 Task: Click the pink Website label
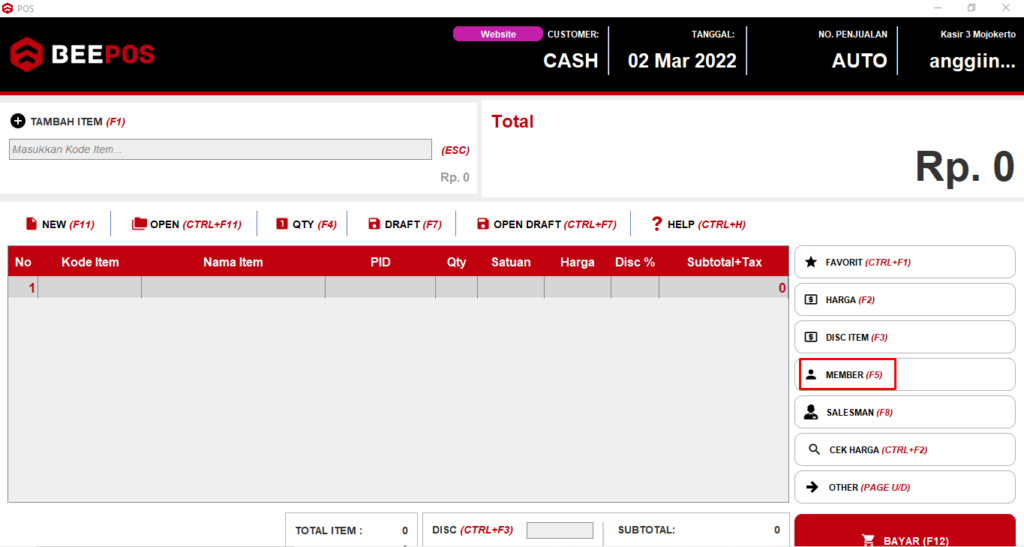(498, 34)
